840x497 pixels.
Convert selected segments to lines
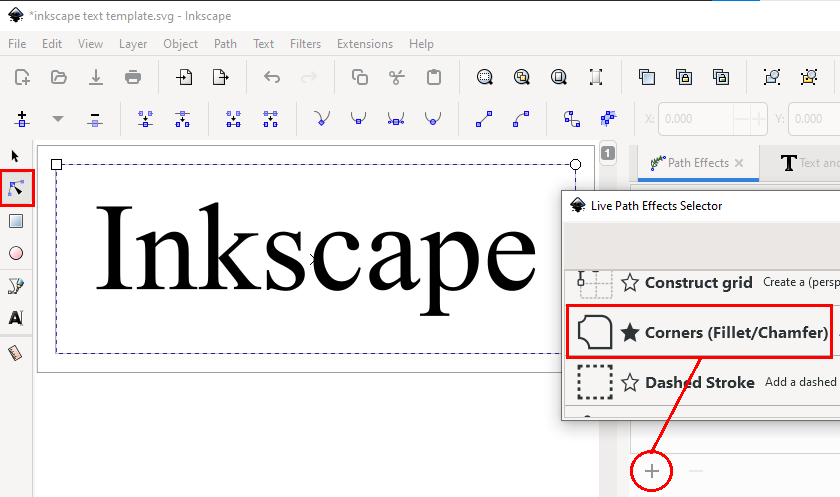484,119
